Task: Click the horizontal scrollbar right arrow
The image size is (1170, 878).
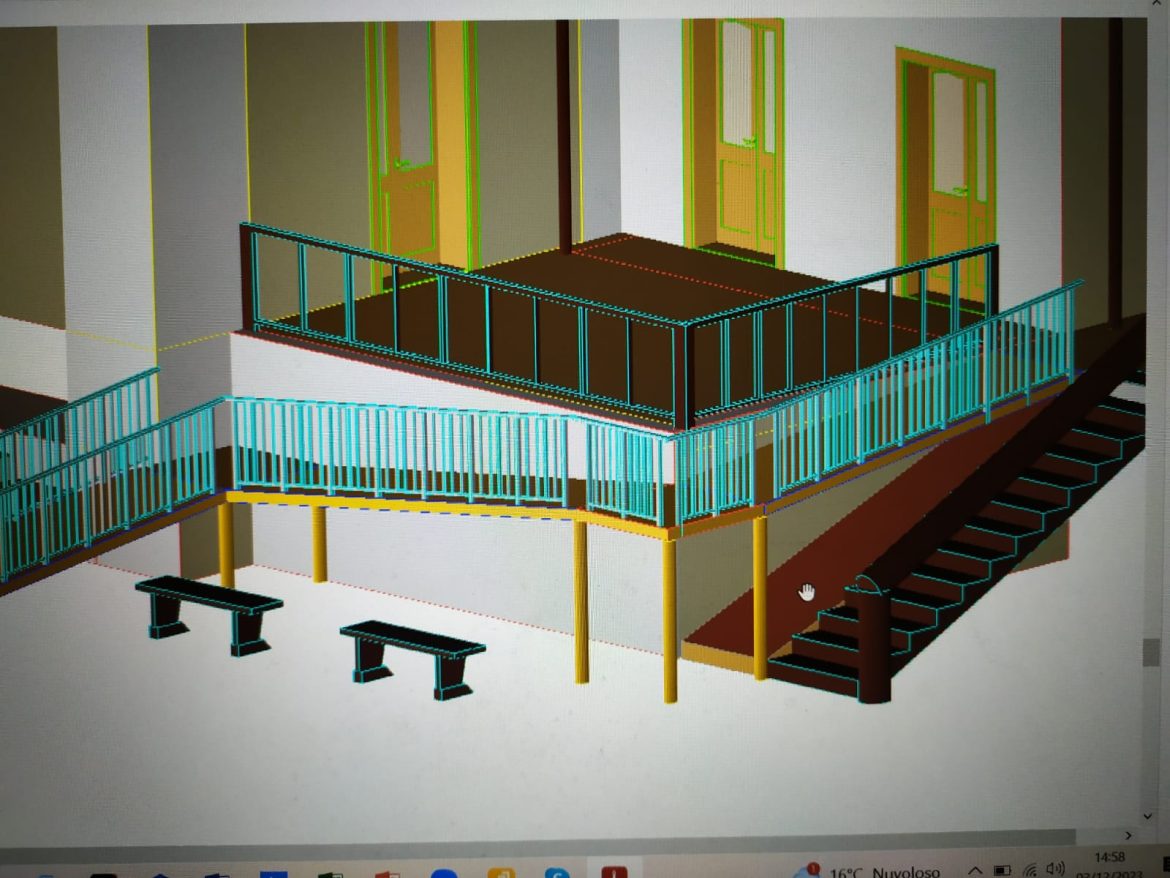Action: (x=1129, y=835)
